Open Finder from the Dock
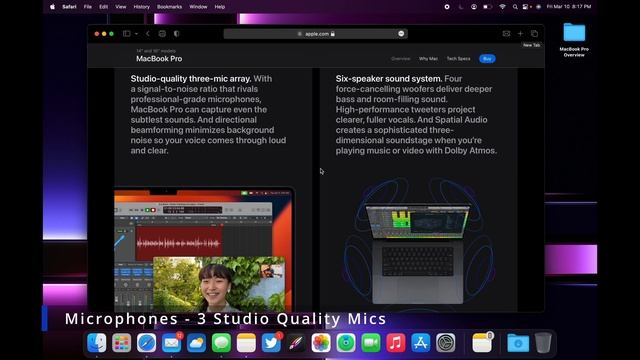The height and width of the screenshot is (360, 640). pyautogui.click(x=97, y=343)
